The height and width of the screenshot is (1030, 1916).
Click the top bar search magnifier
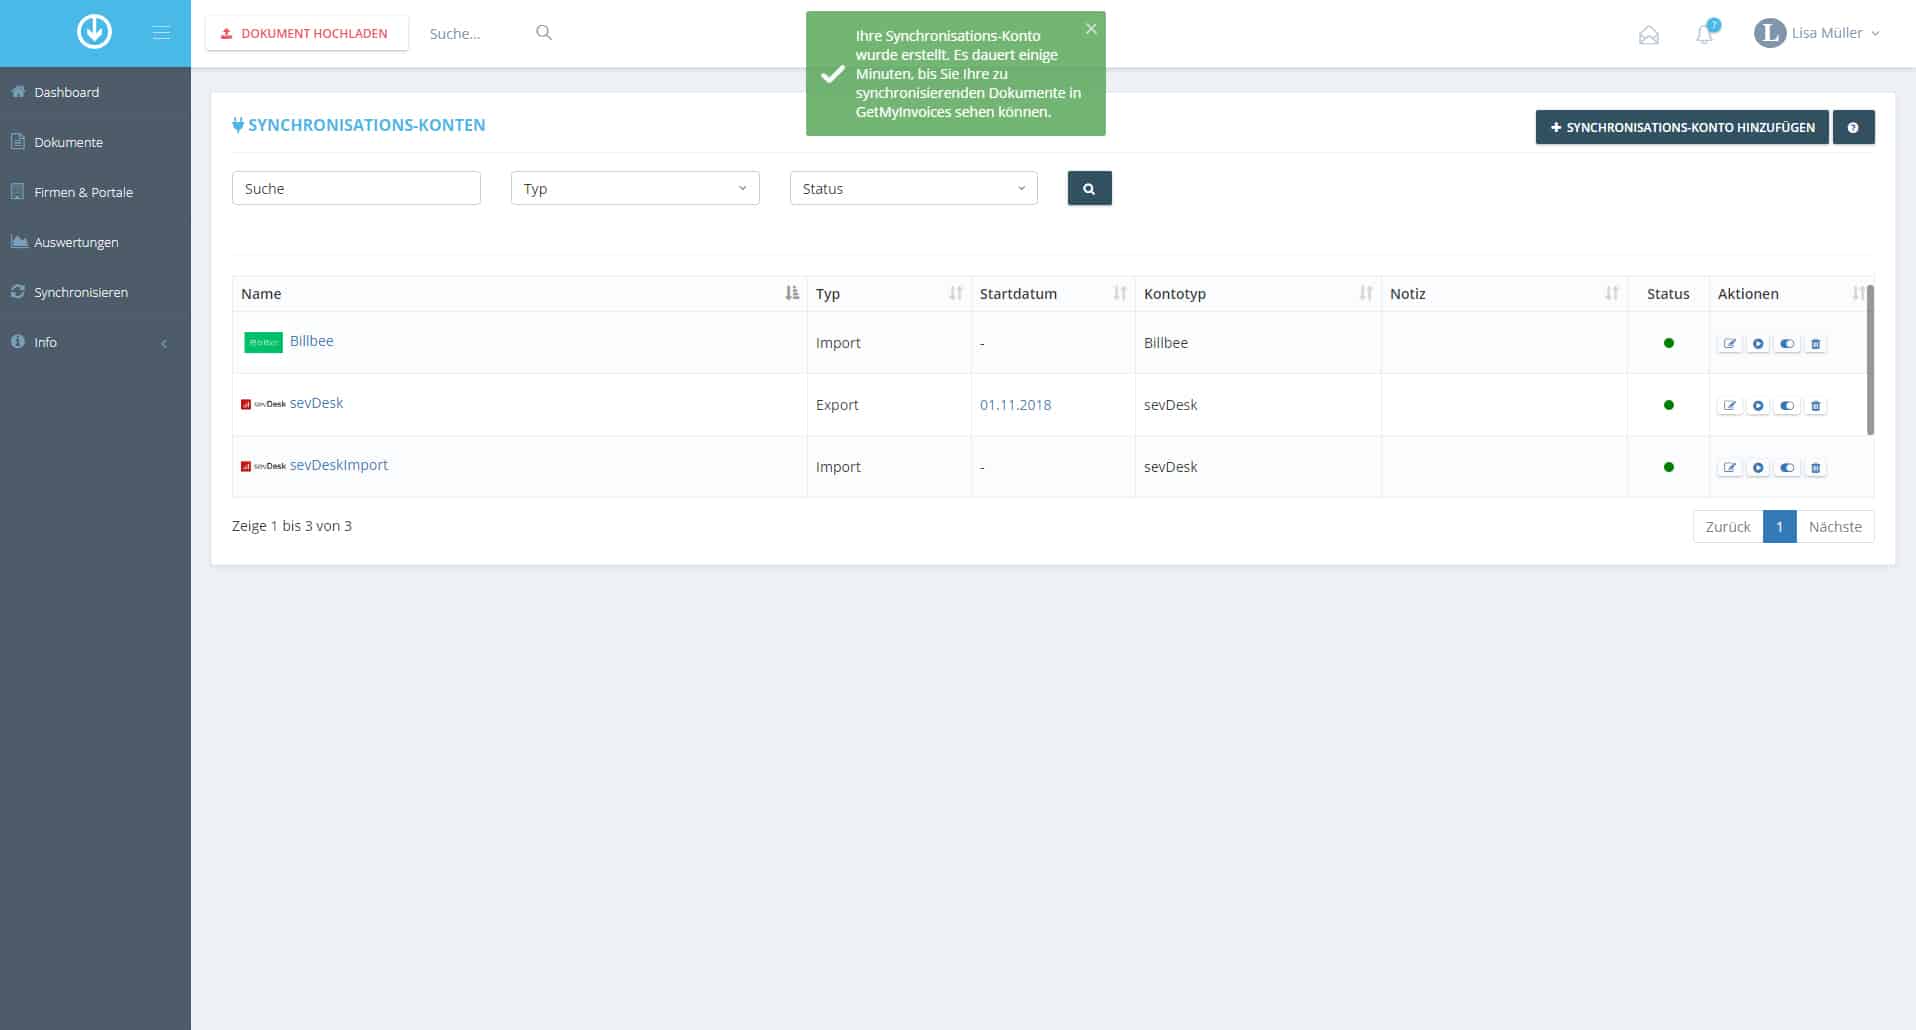(x=544, y=33)
